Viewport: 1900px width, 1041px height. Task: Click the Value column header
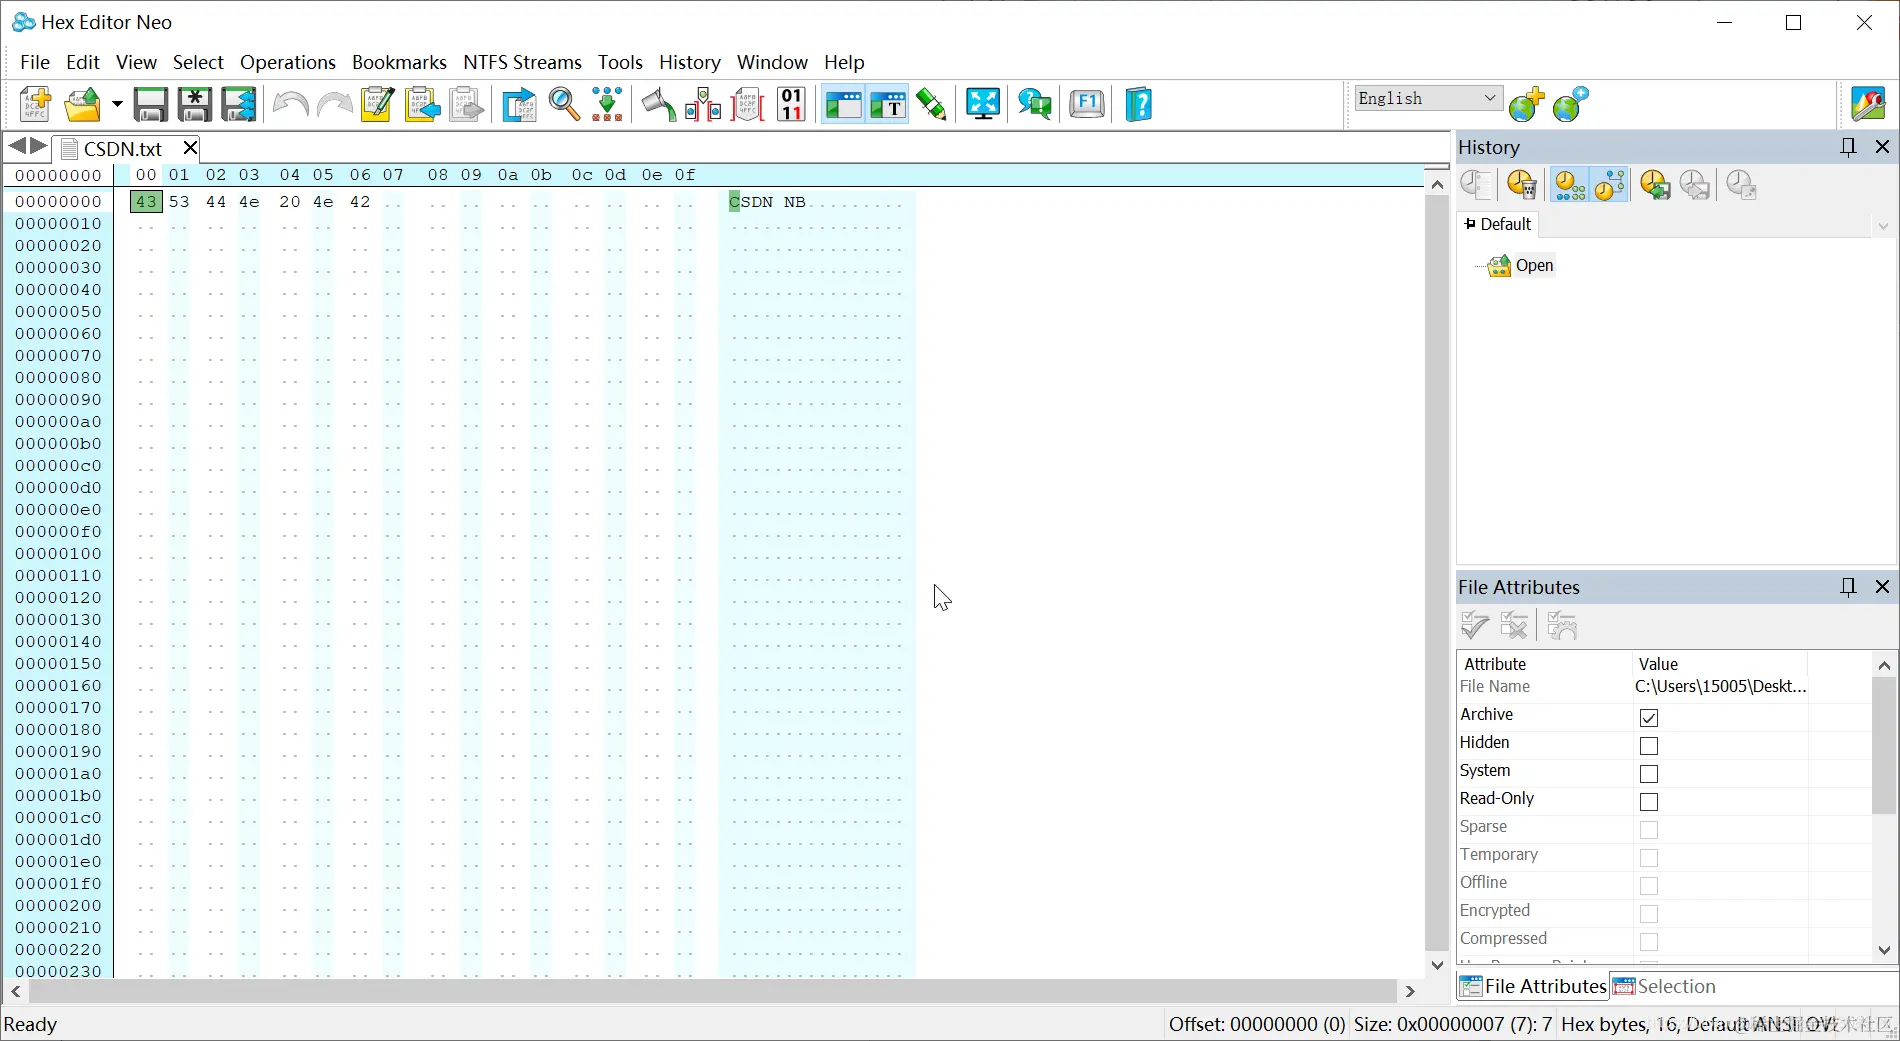click(1720, 664)
